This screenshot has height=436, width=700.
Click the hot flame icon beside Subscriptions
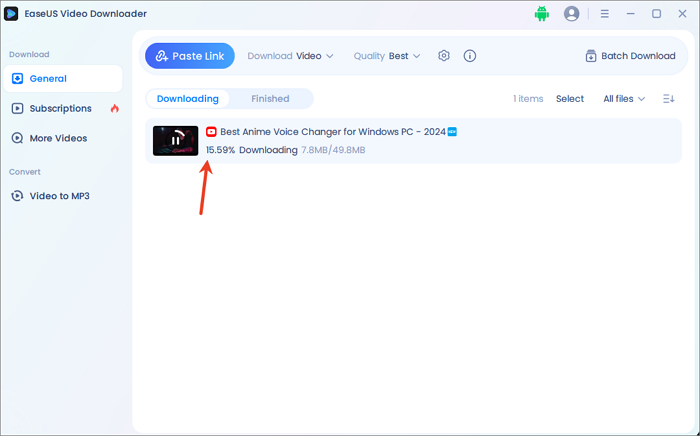(115, 108)
